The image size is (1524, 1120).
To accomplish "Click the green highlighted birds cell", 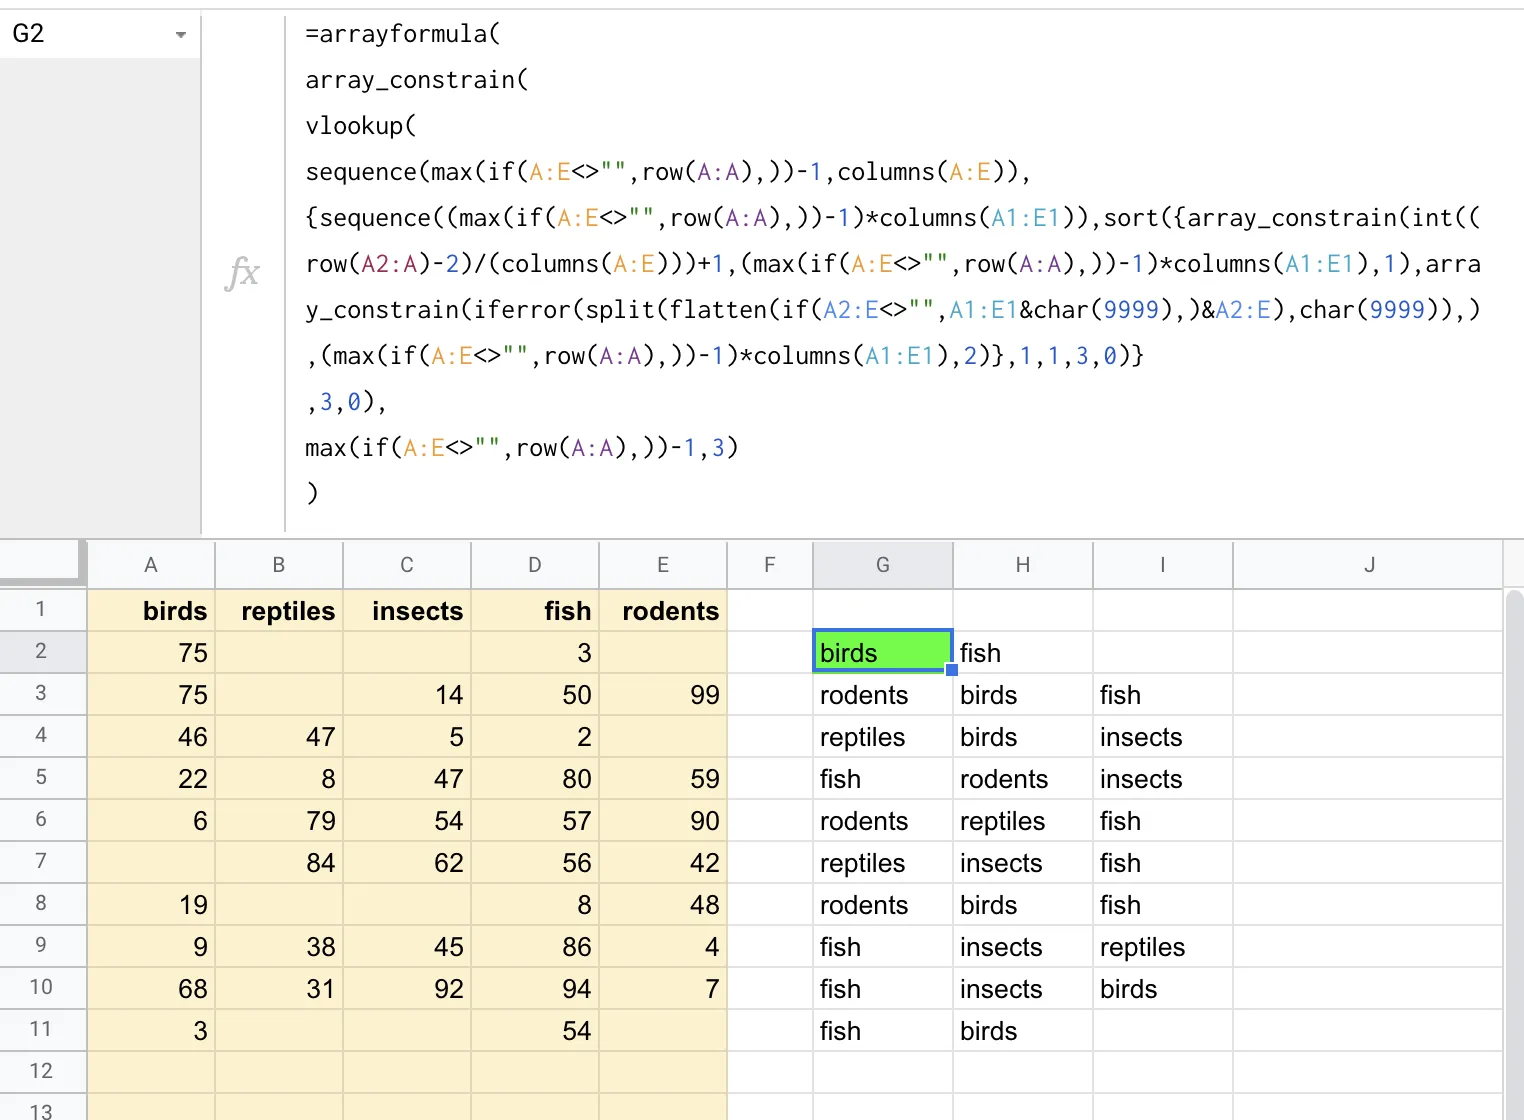I will (882, 652).
